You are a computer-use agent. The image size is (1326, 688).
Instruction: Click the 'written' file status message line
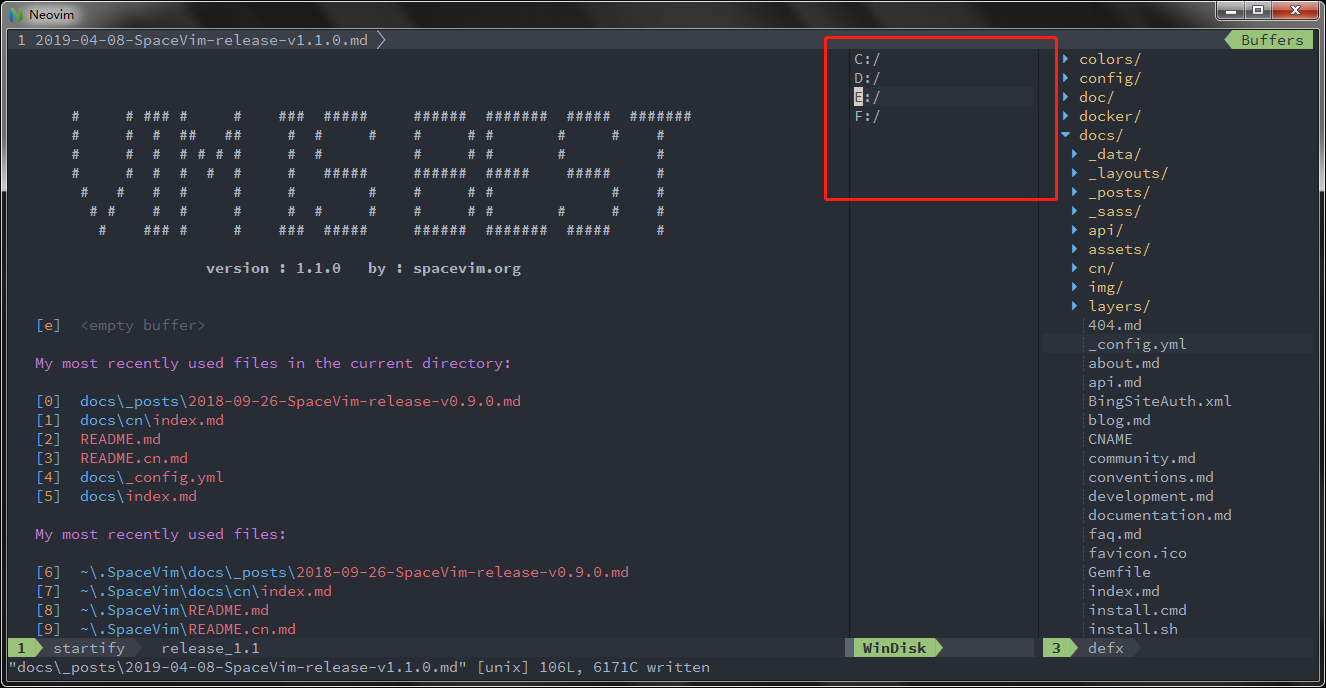(x=359, y=667)
